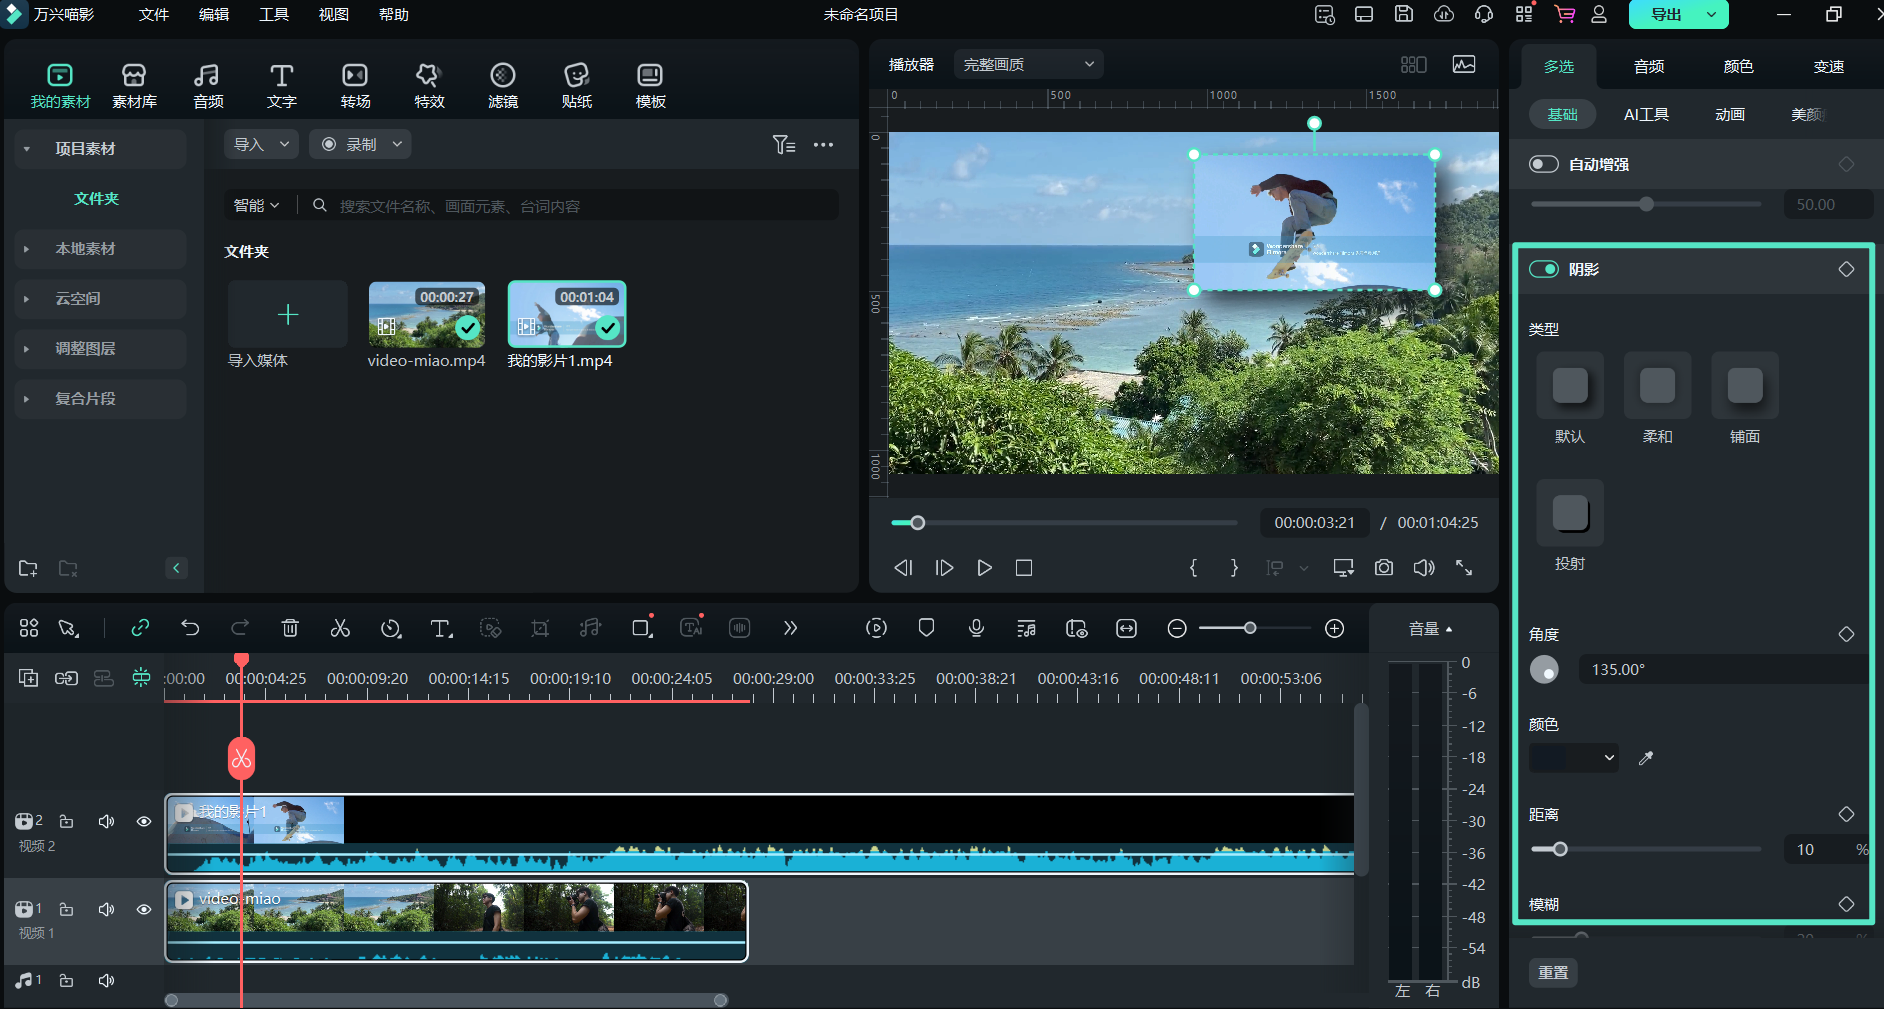Screen dimensions: 1884x1009
Task: Open the Tools (工具) menu
Action: pos(273,15)
